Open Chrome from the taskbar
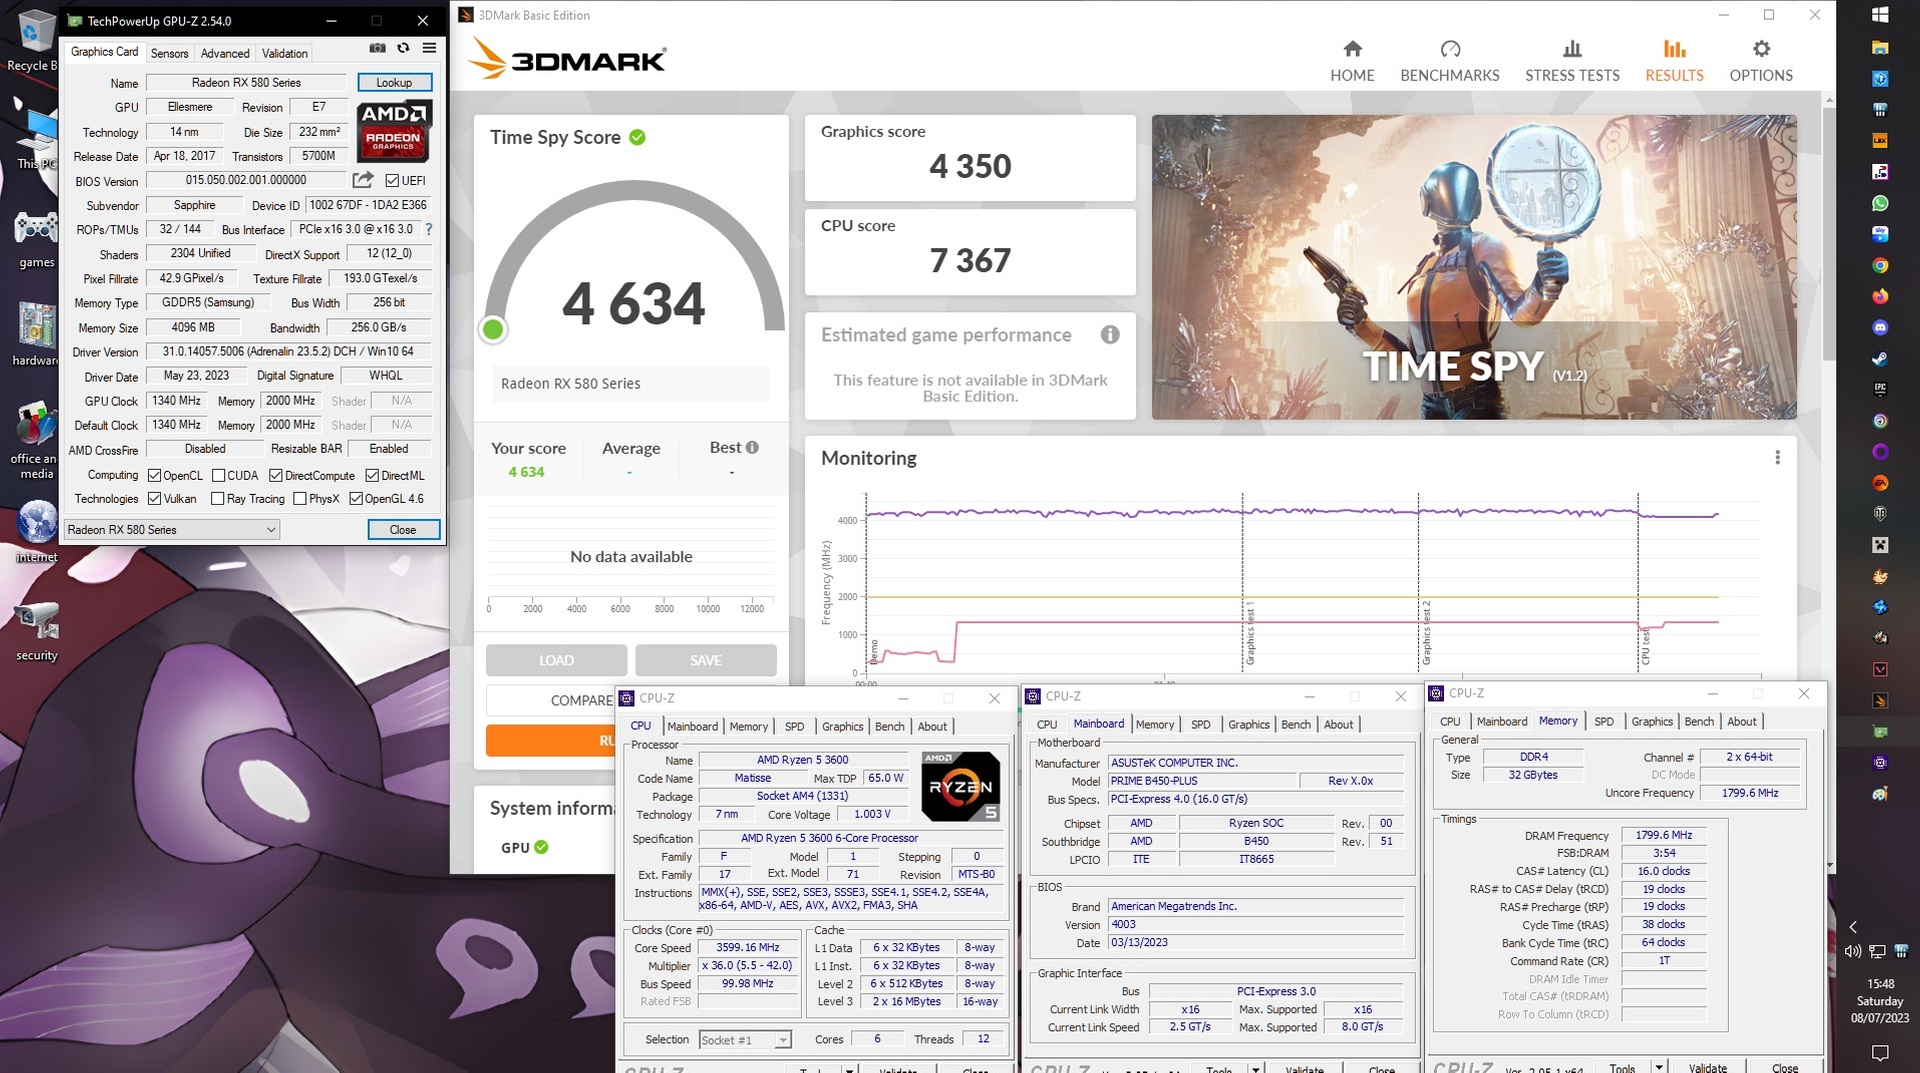 (1880, 265)
